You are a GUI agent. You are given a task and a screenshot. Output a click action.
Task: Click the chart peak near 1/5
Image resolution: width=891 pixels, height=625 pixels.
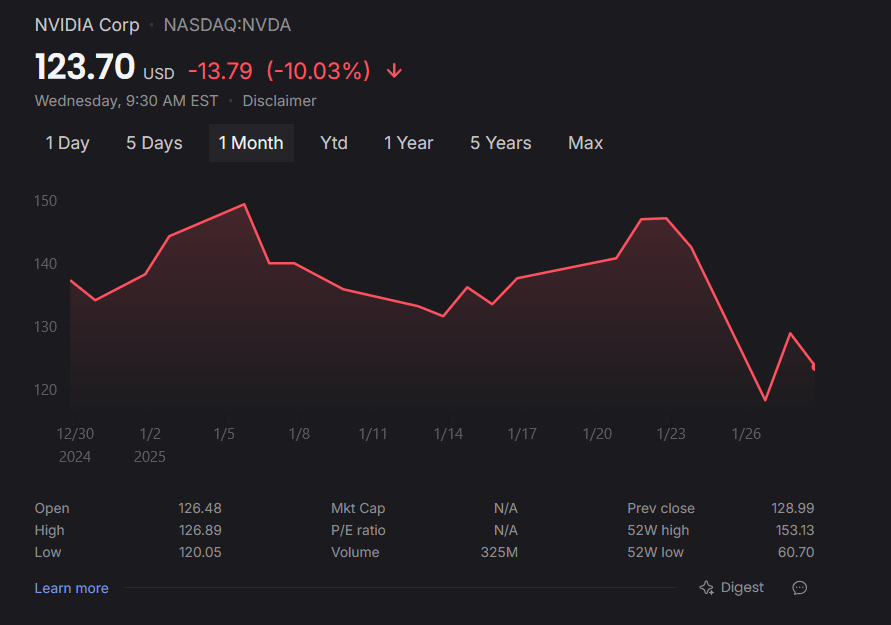[244, 204]
